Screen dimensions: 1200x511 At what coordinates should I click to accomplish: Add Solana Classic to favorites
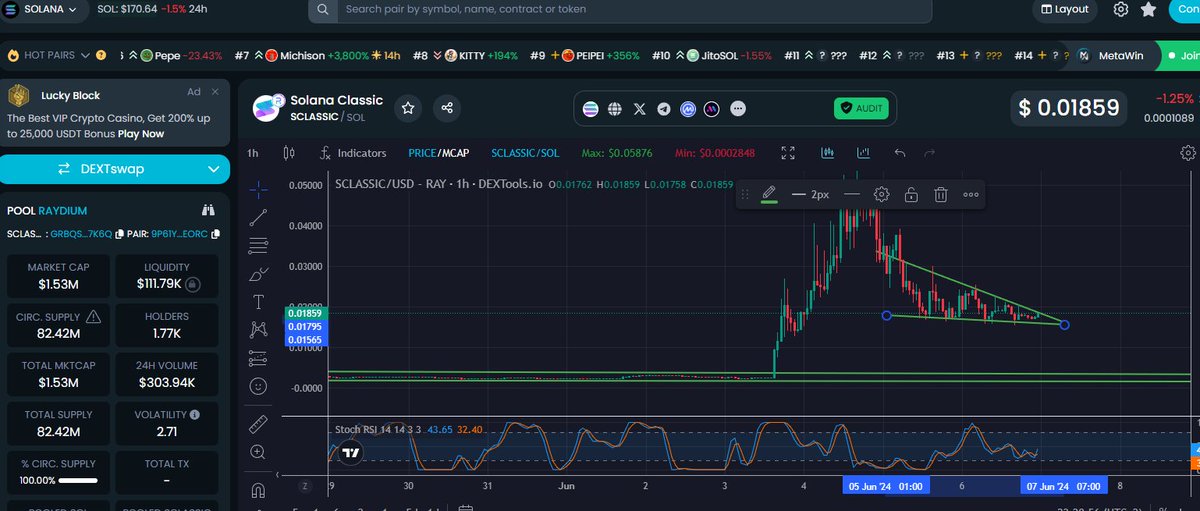coord(408,108)
